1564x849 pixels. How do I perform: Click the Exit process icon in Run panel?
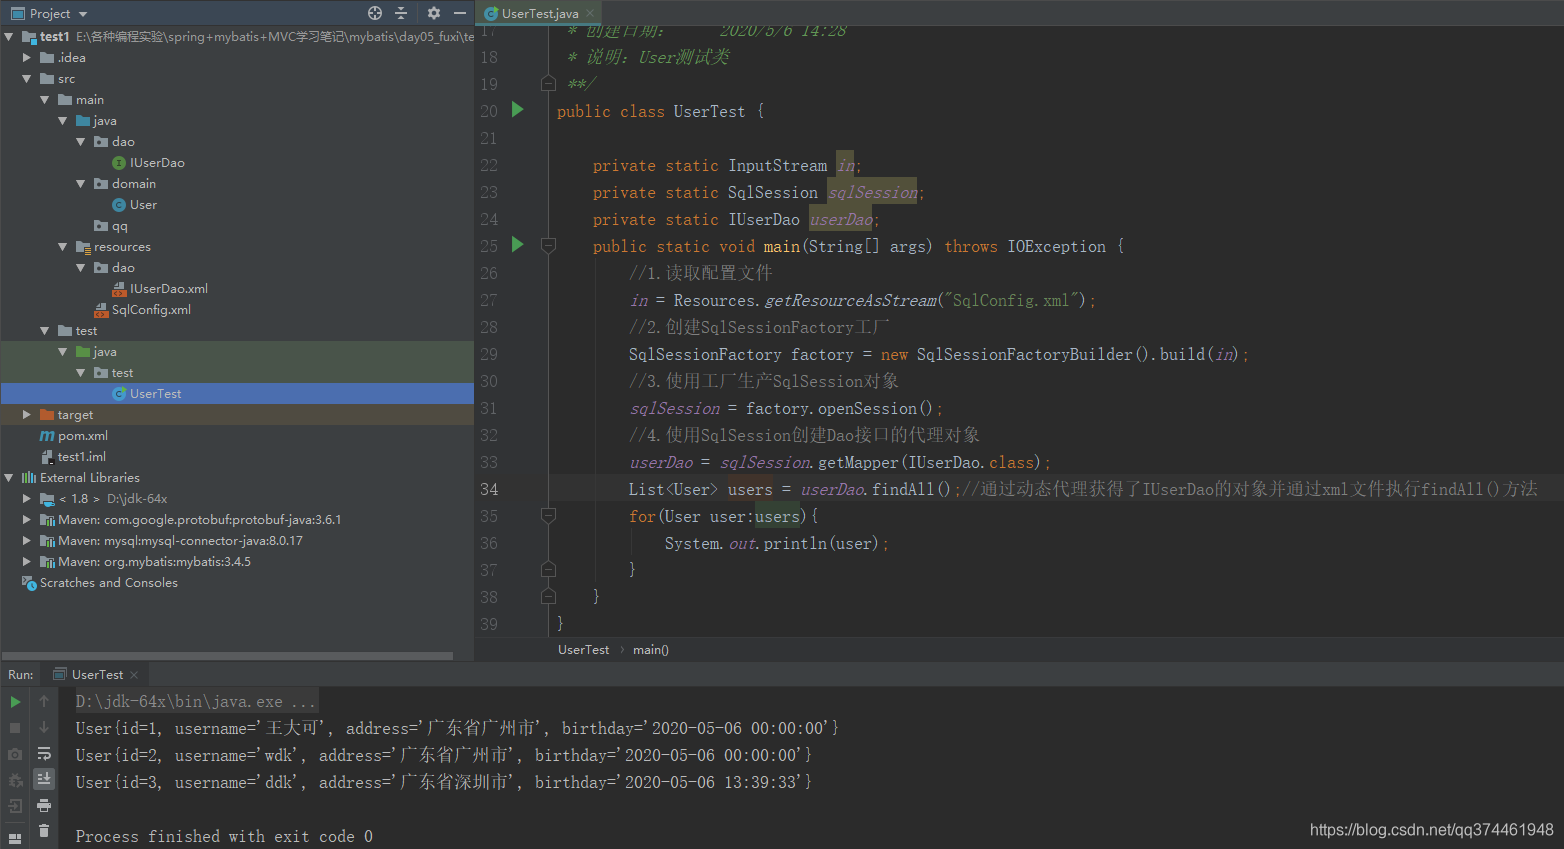click(x=15, y=806)
